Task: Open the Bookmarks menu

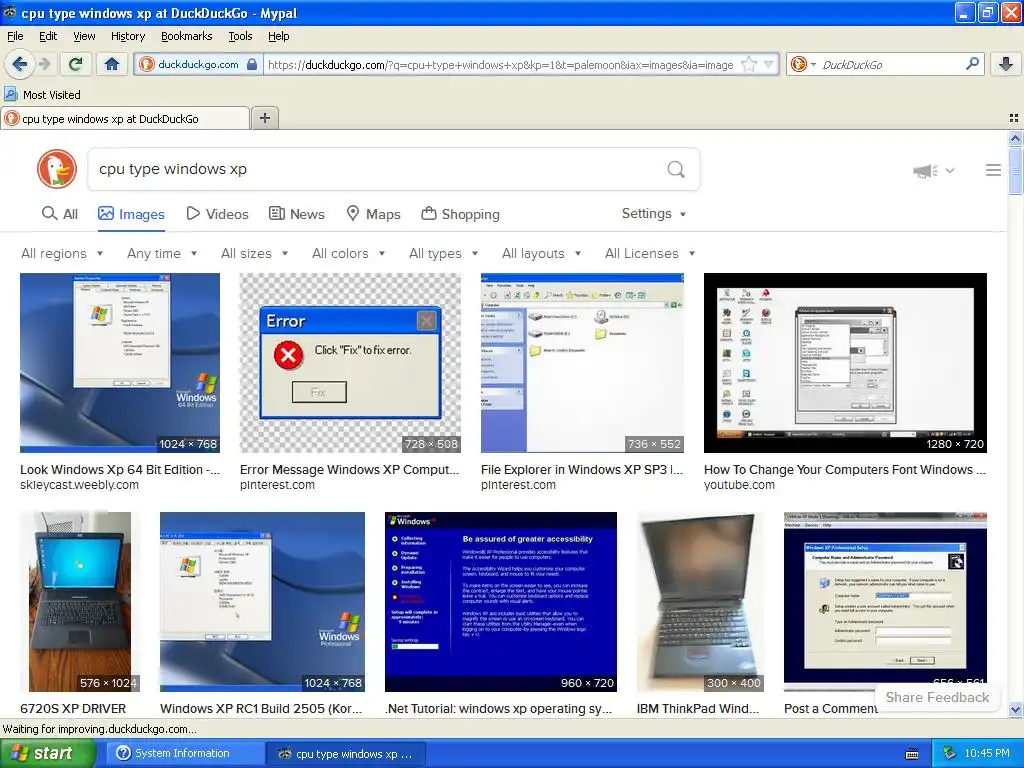Action: pyautogui.click(x=186, y=36)
